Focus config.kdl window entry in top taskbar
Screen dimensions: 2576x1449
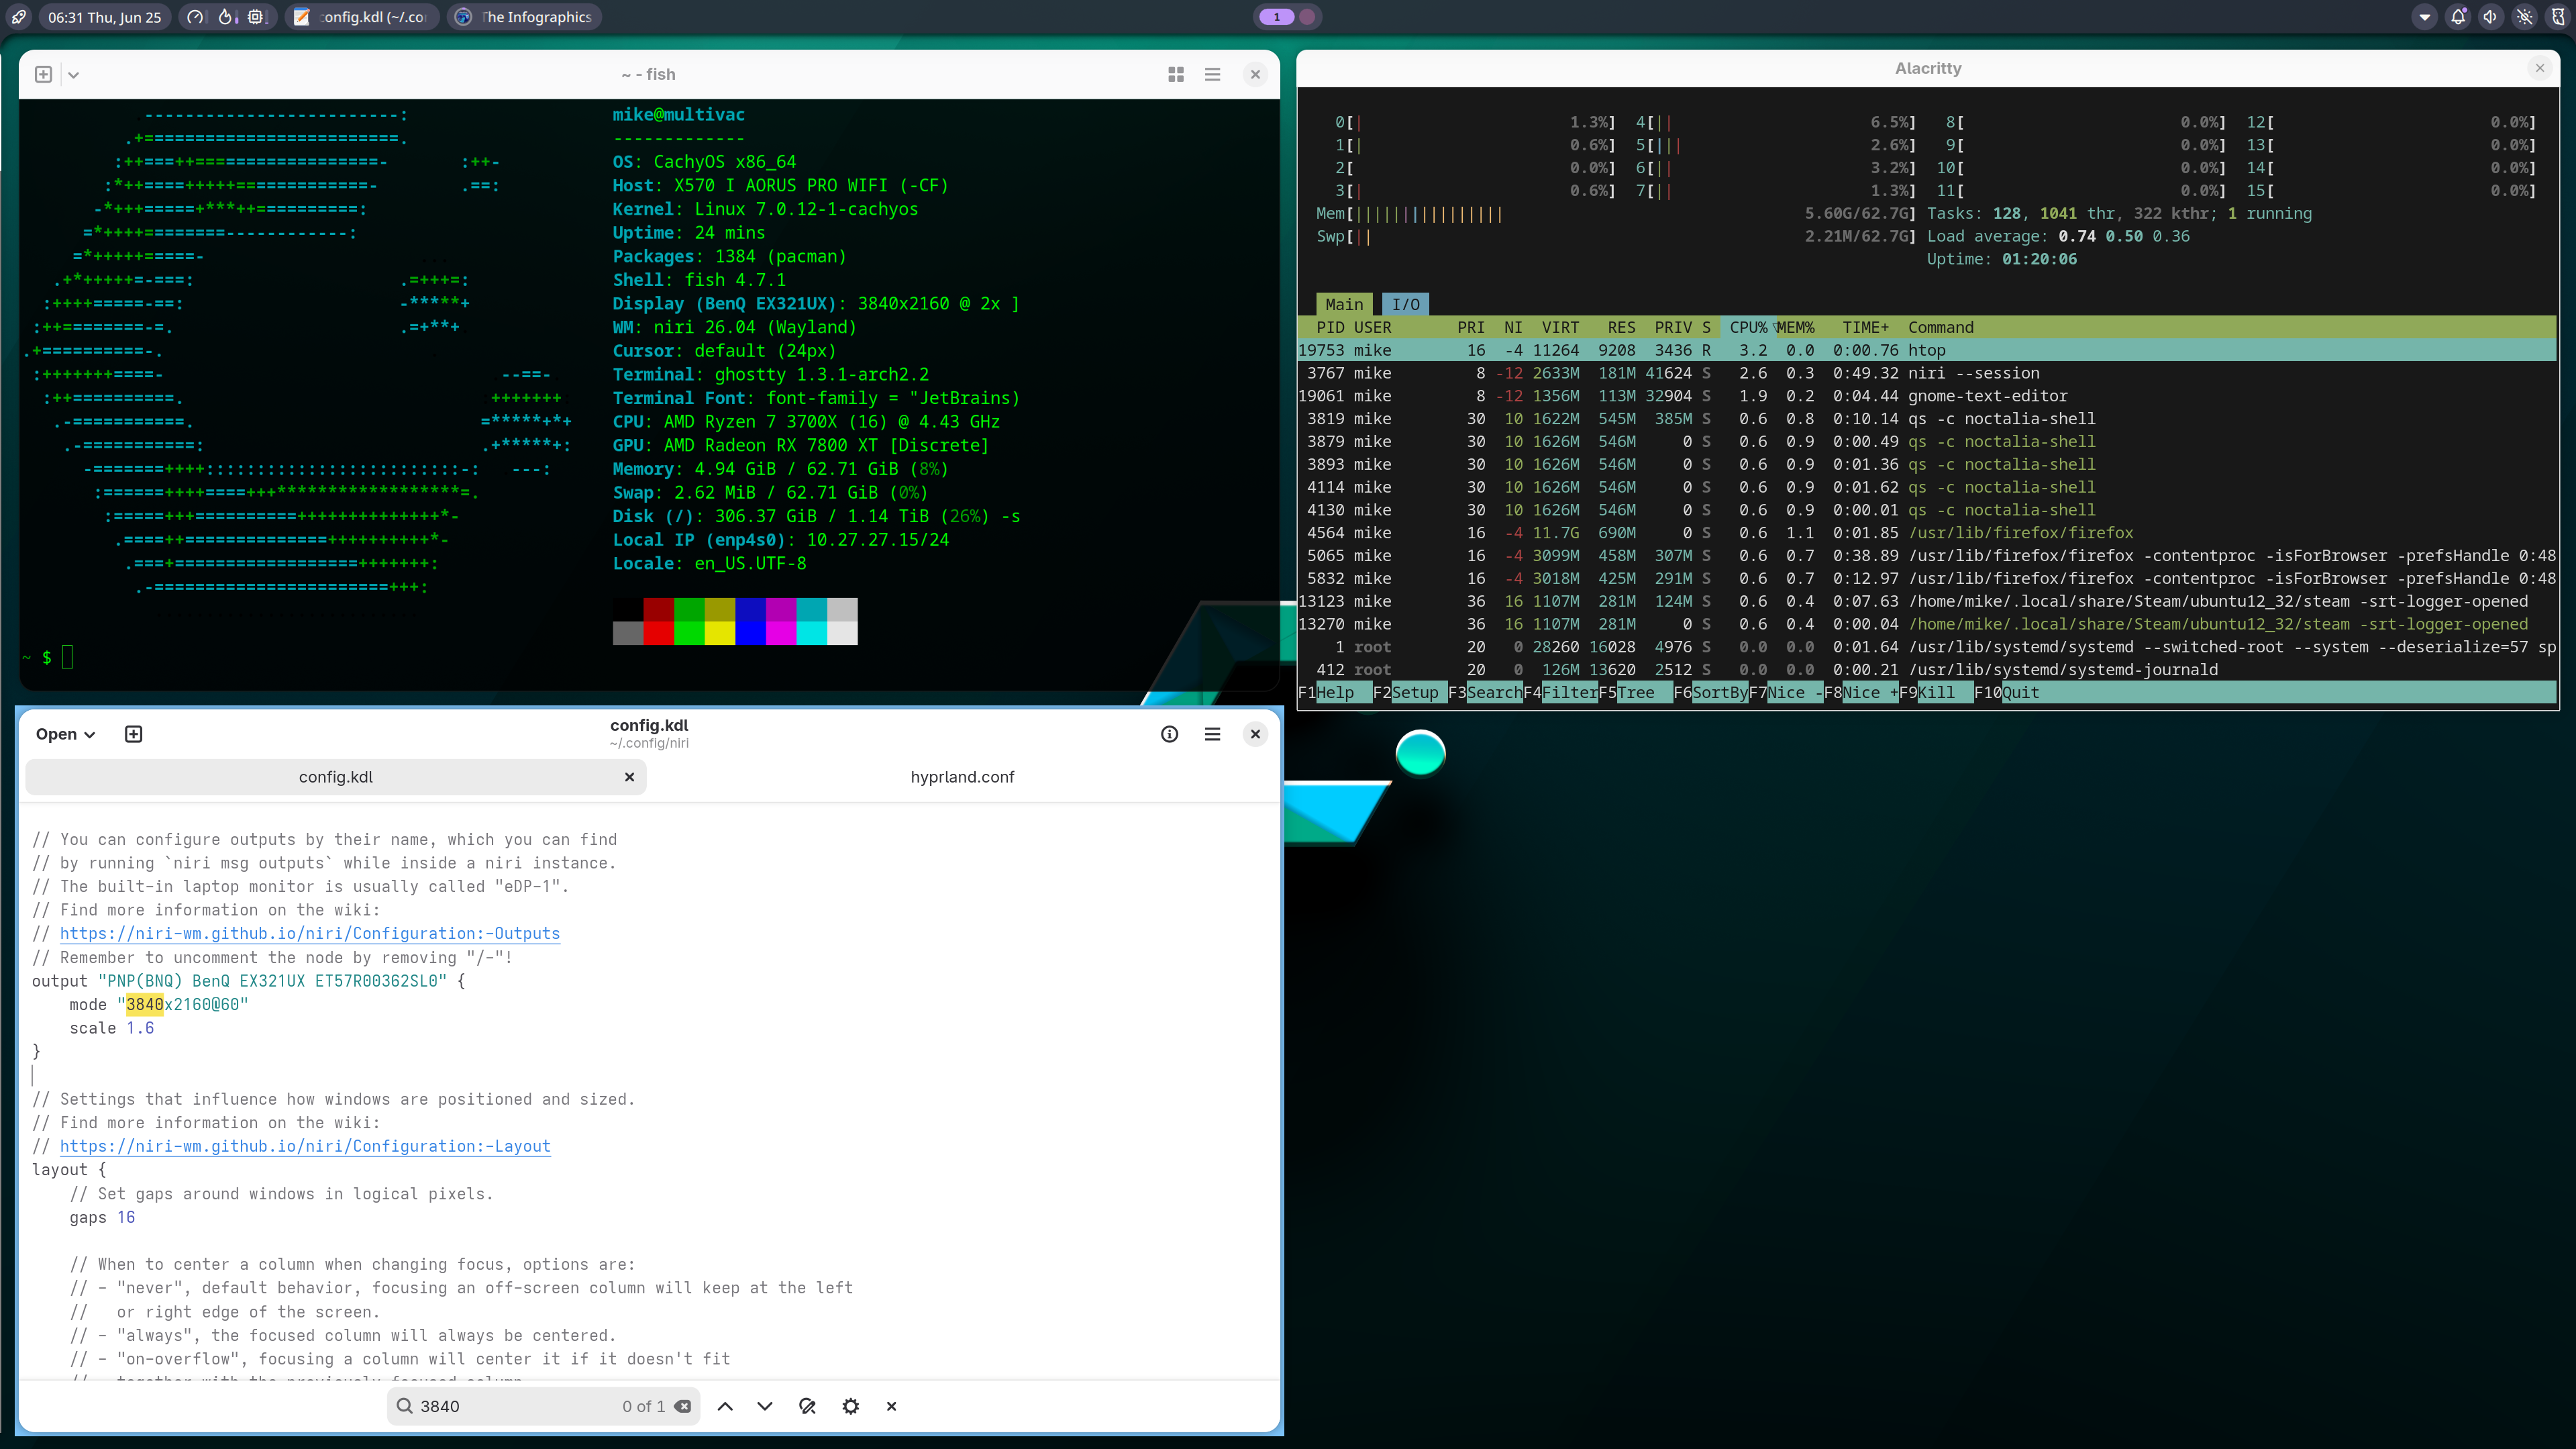(x=362, y=17)
